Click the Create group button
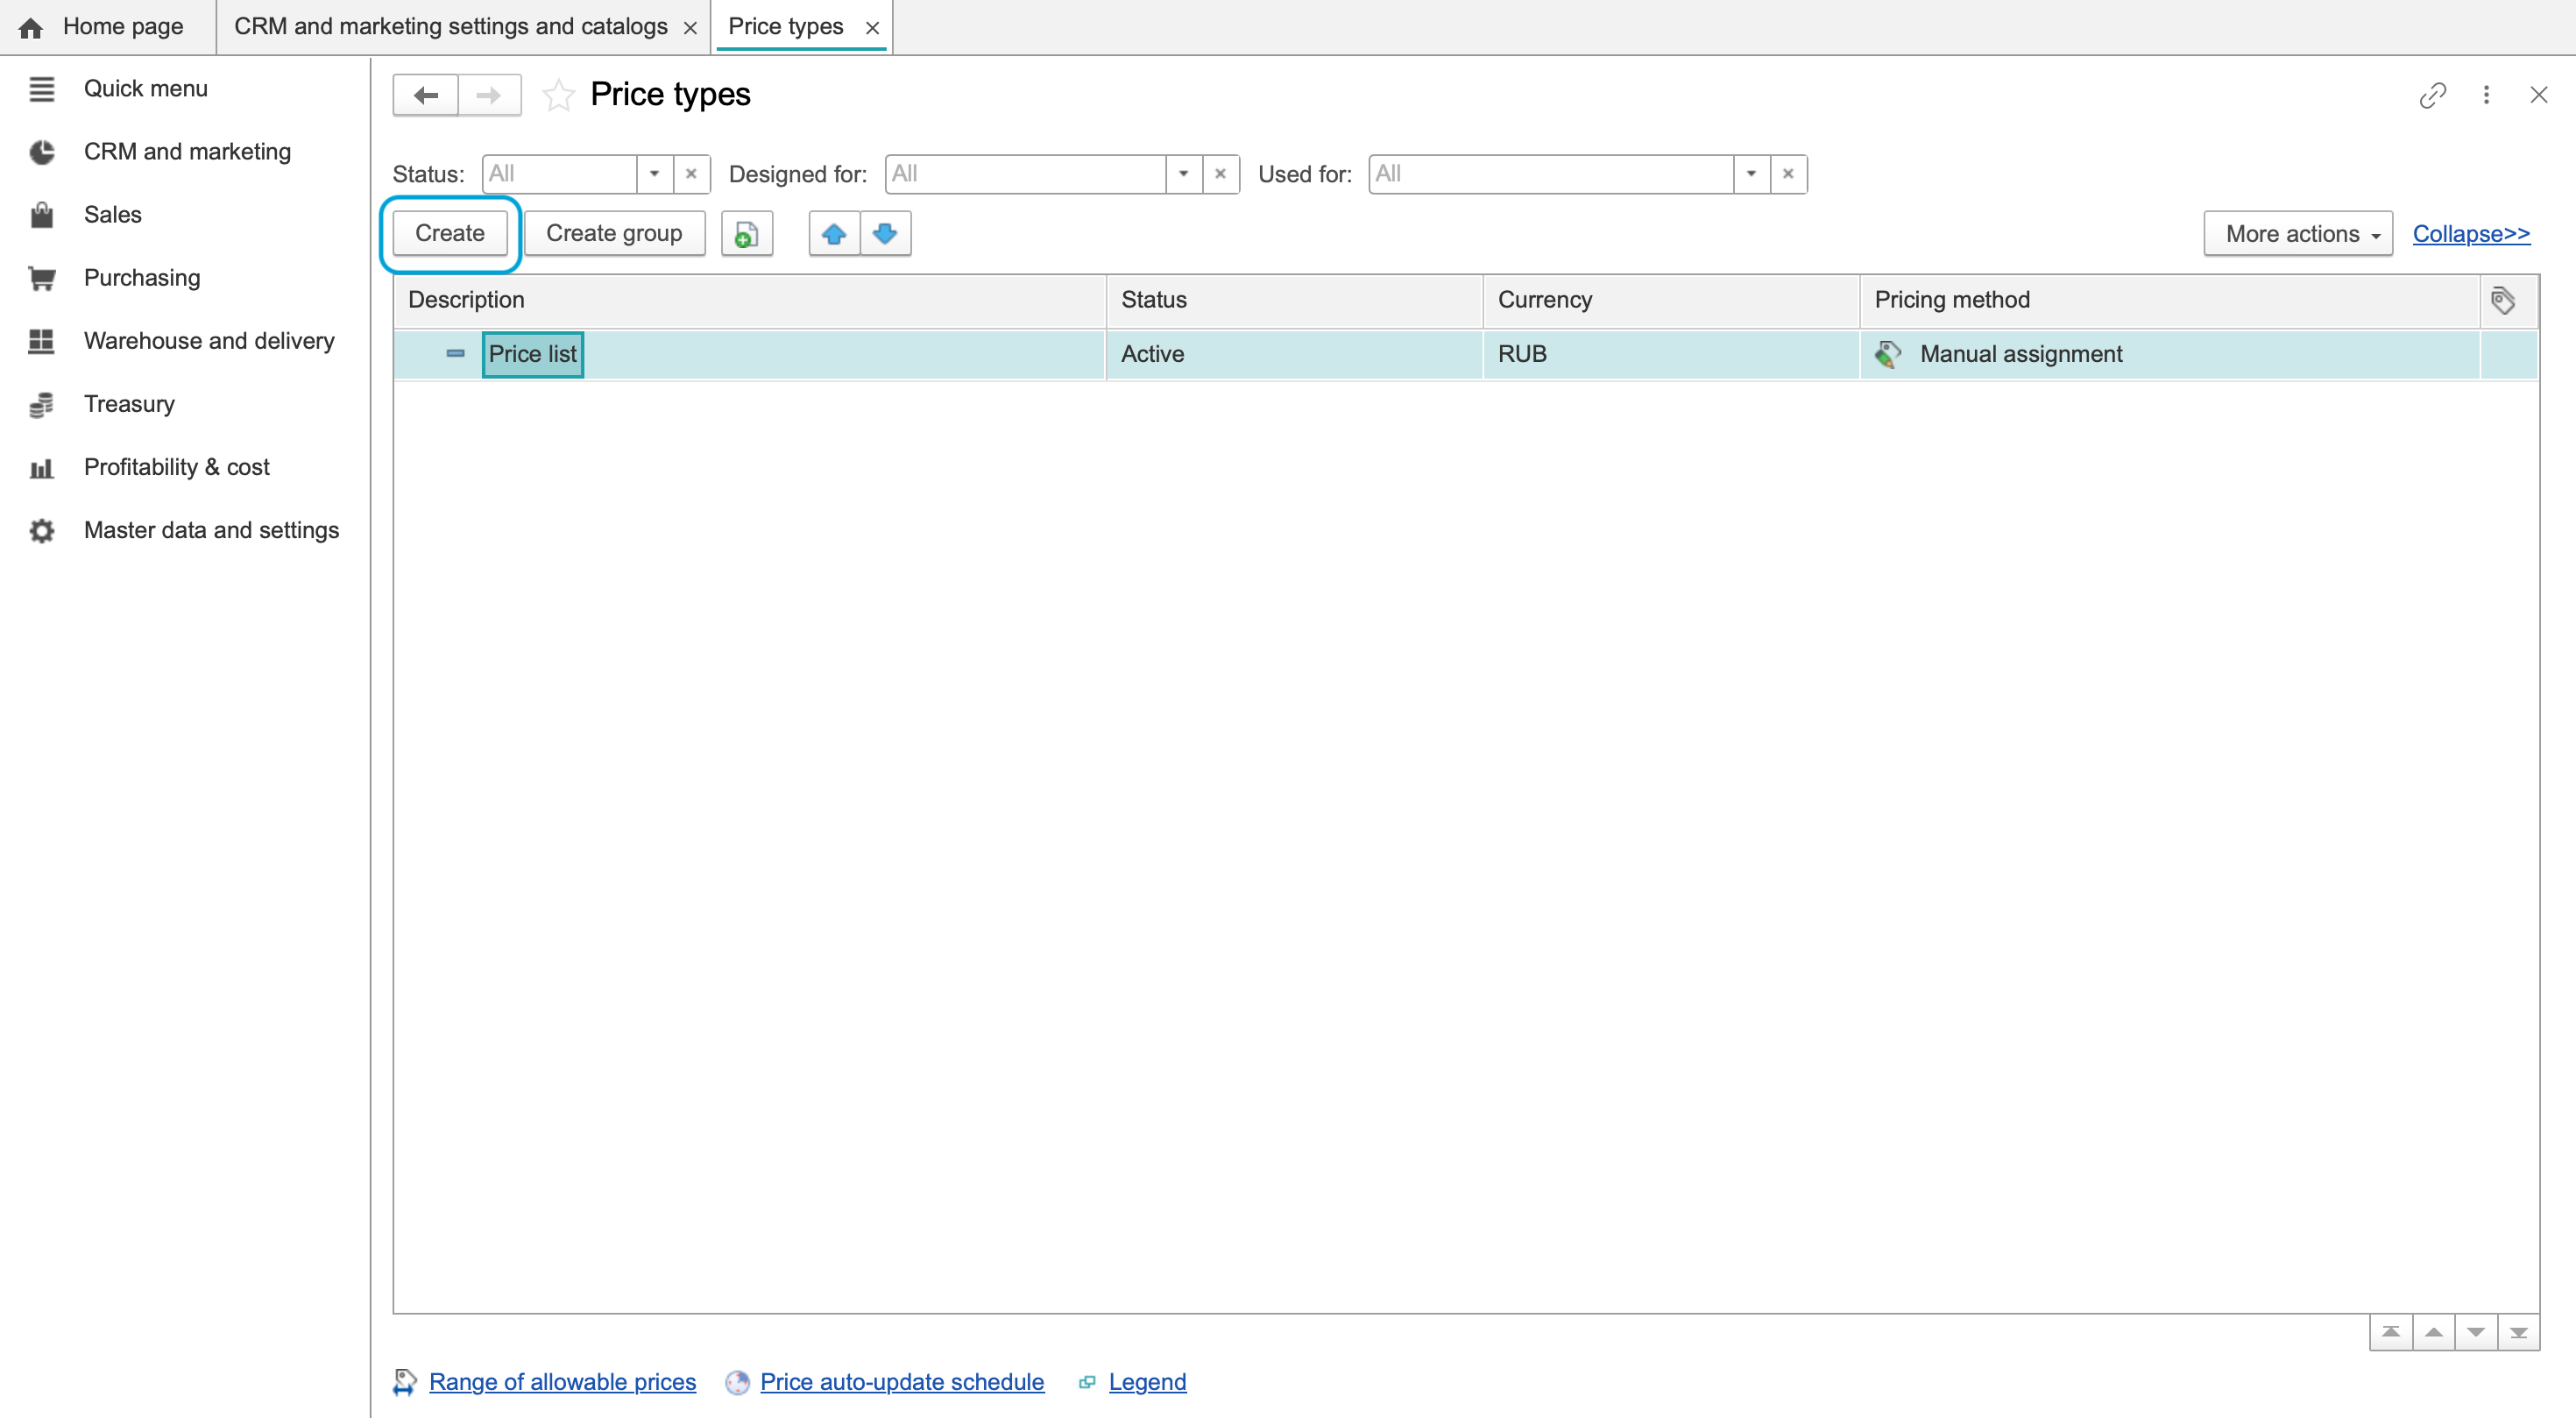This screenshot has width=2576, height=1418. (614, 234)
